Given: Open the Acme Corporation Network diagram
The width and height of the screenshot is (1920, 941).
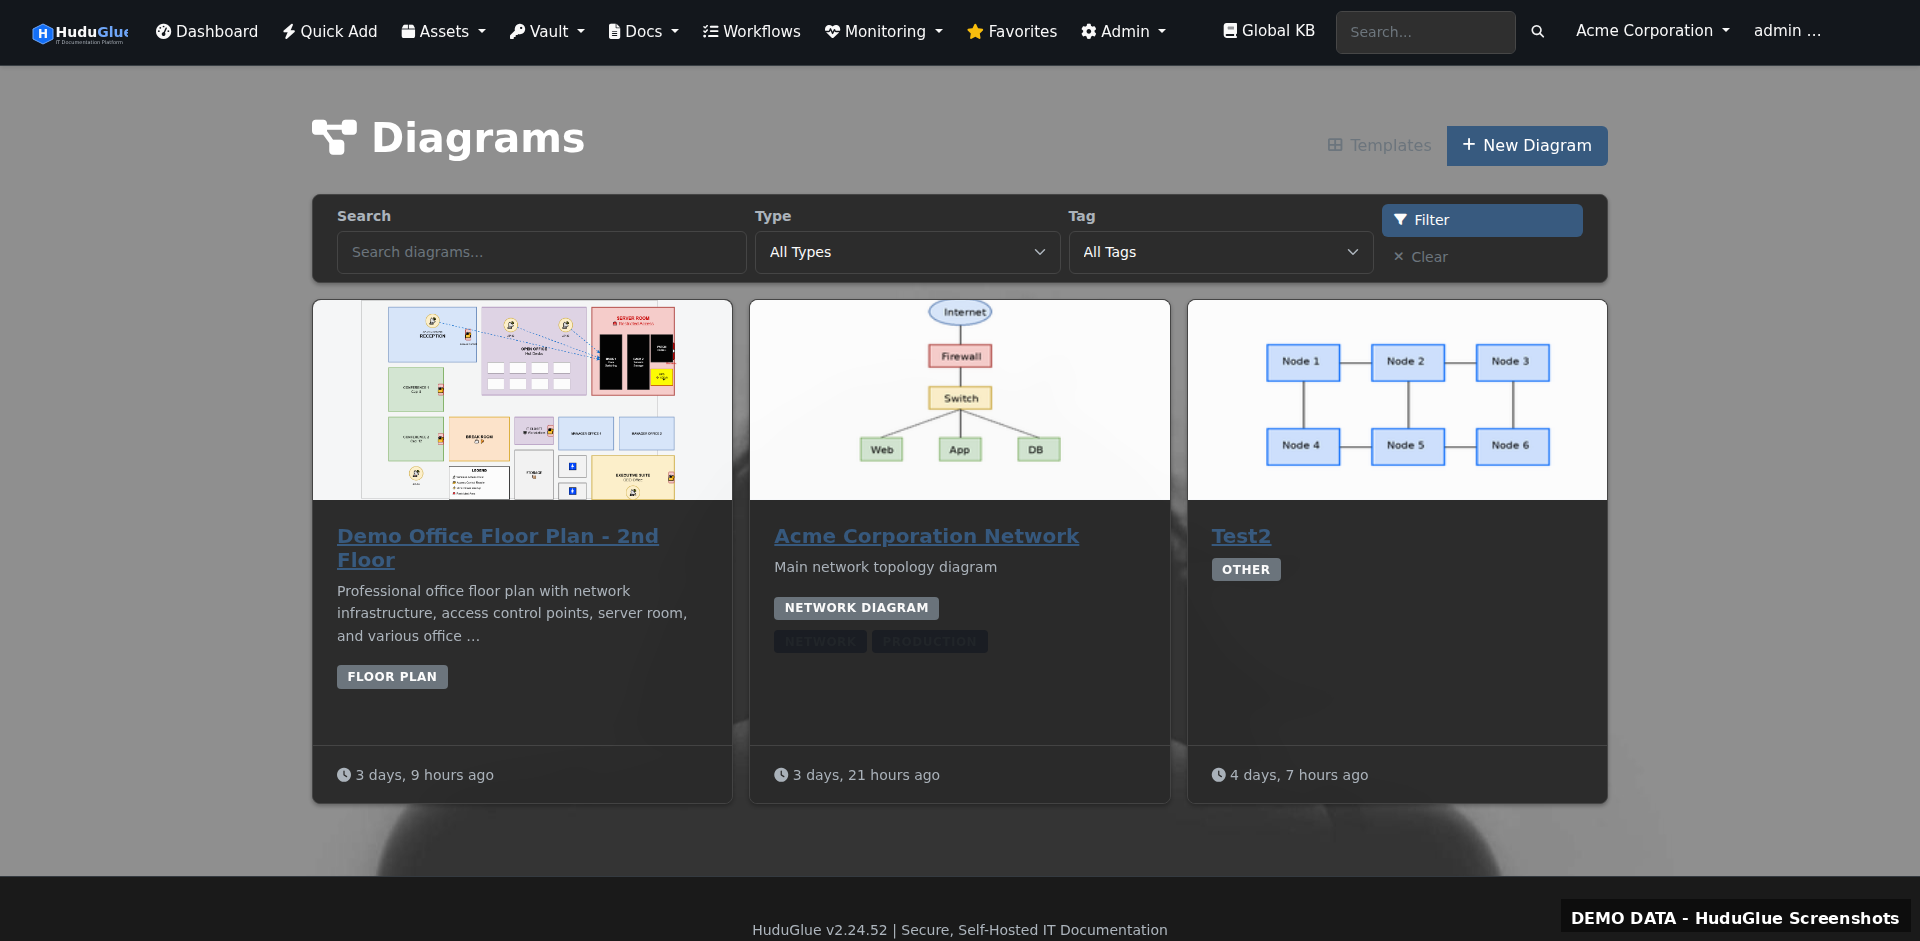Looking at the screenshot, I should 926,536.
